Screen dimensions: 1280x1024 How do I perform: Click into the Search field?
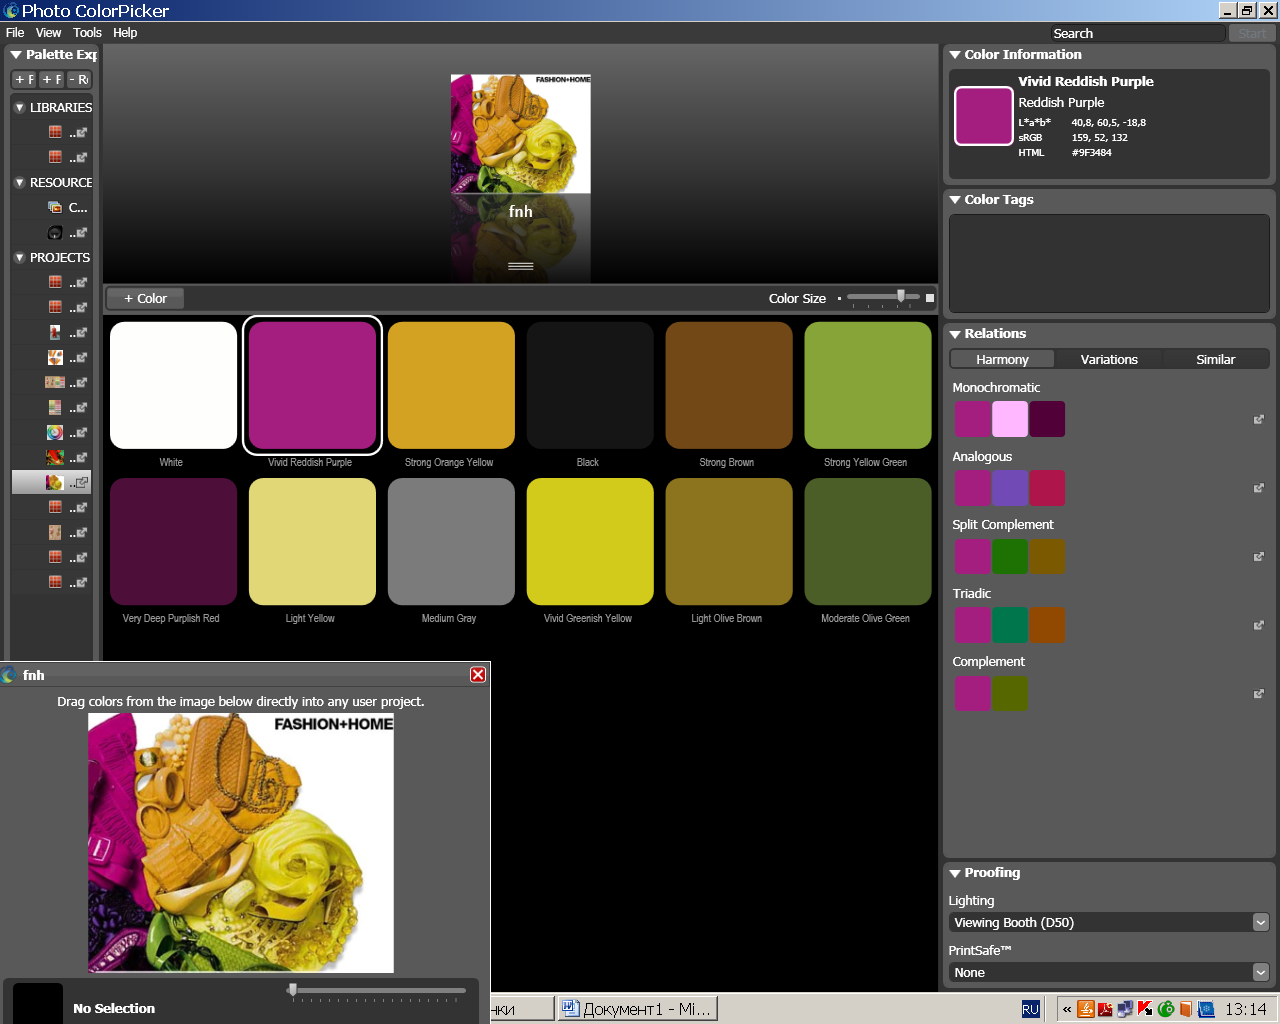click(x=1138, y=34)
